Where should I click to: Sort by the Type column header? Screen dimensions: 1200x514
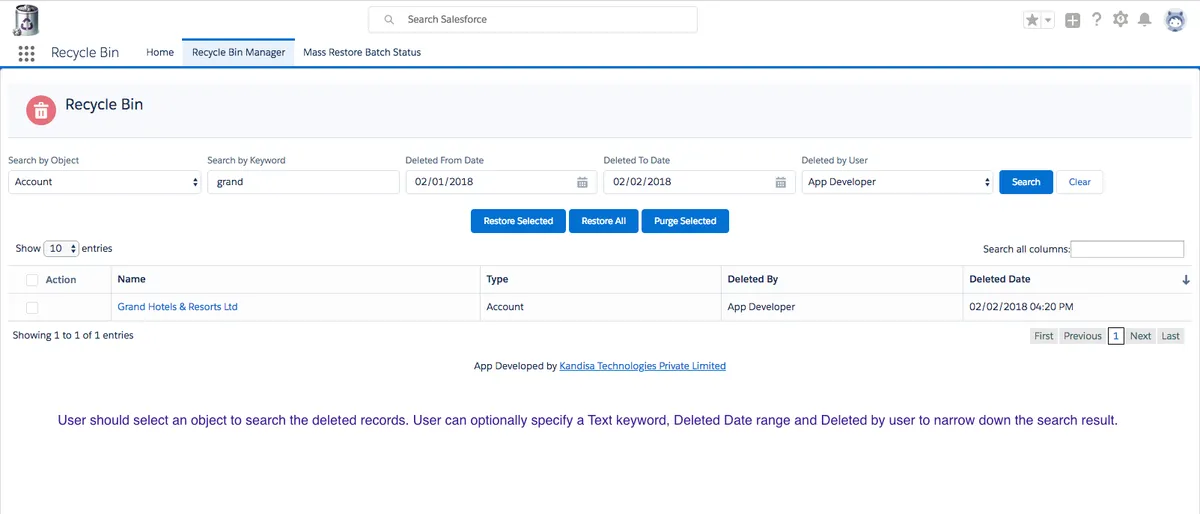600,280
